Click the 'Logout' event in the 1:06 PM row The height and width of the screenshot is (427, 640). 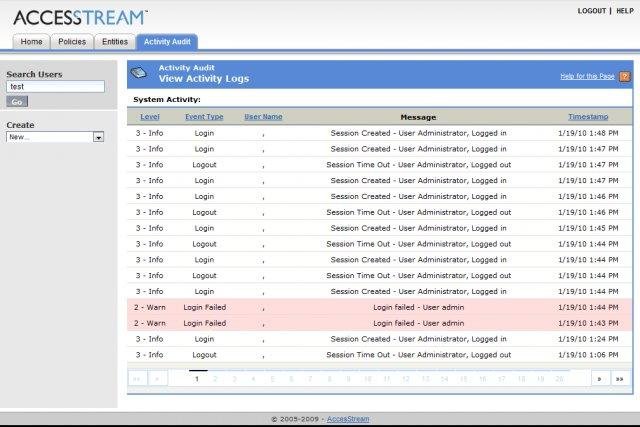(204, 355)
